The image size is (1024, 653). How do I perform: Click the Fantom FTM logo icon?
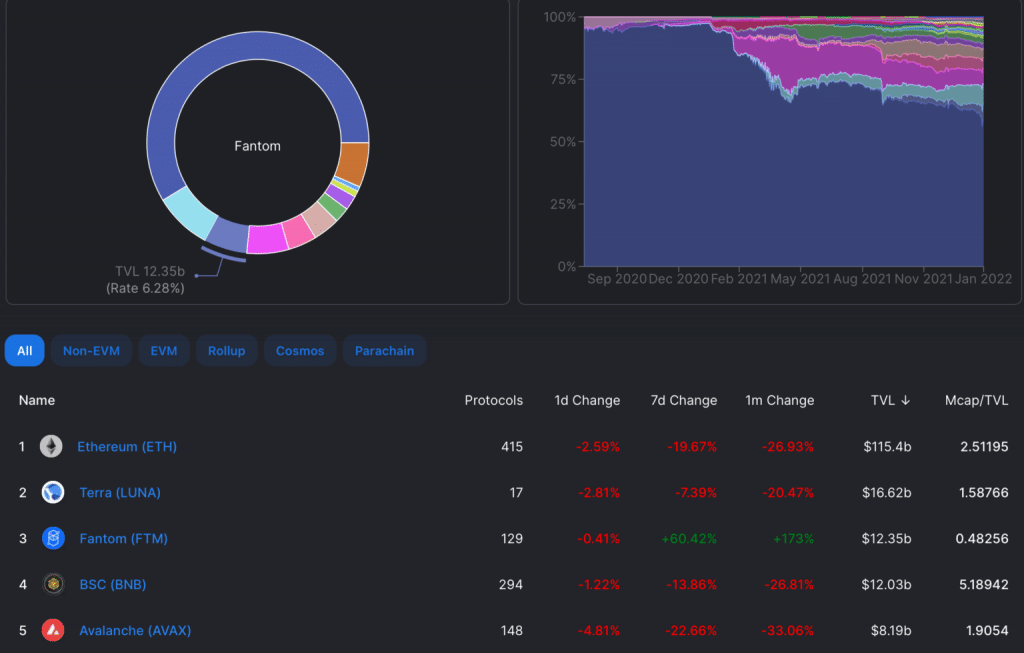(53, 539)
